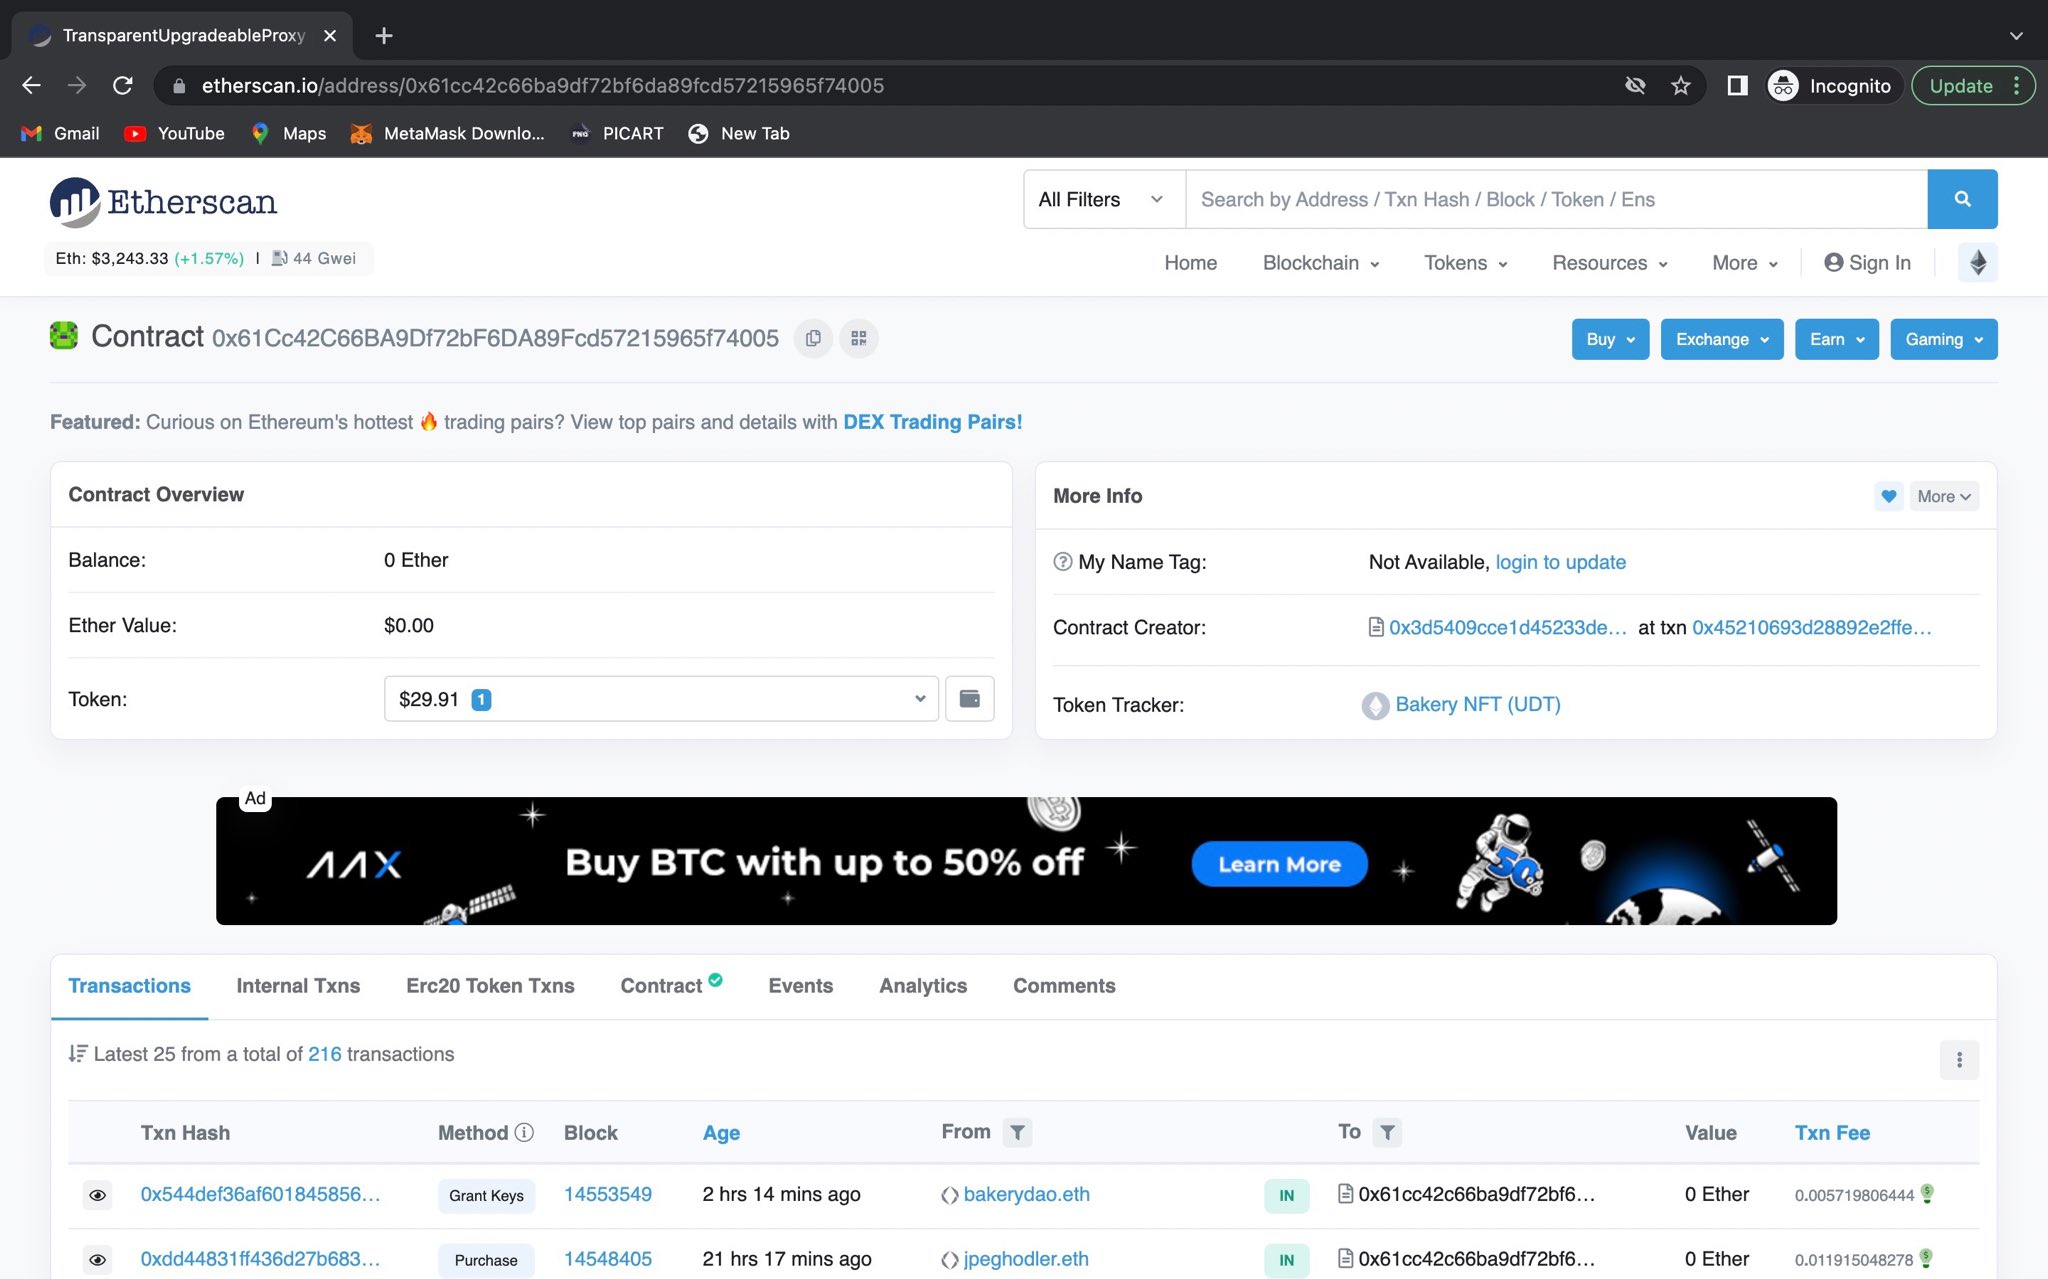The height and width of the screenshot is (1279, 2048).
Task: Click the search magnifier icon
Action: point(1963,199)
